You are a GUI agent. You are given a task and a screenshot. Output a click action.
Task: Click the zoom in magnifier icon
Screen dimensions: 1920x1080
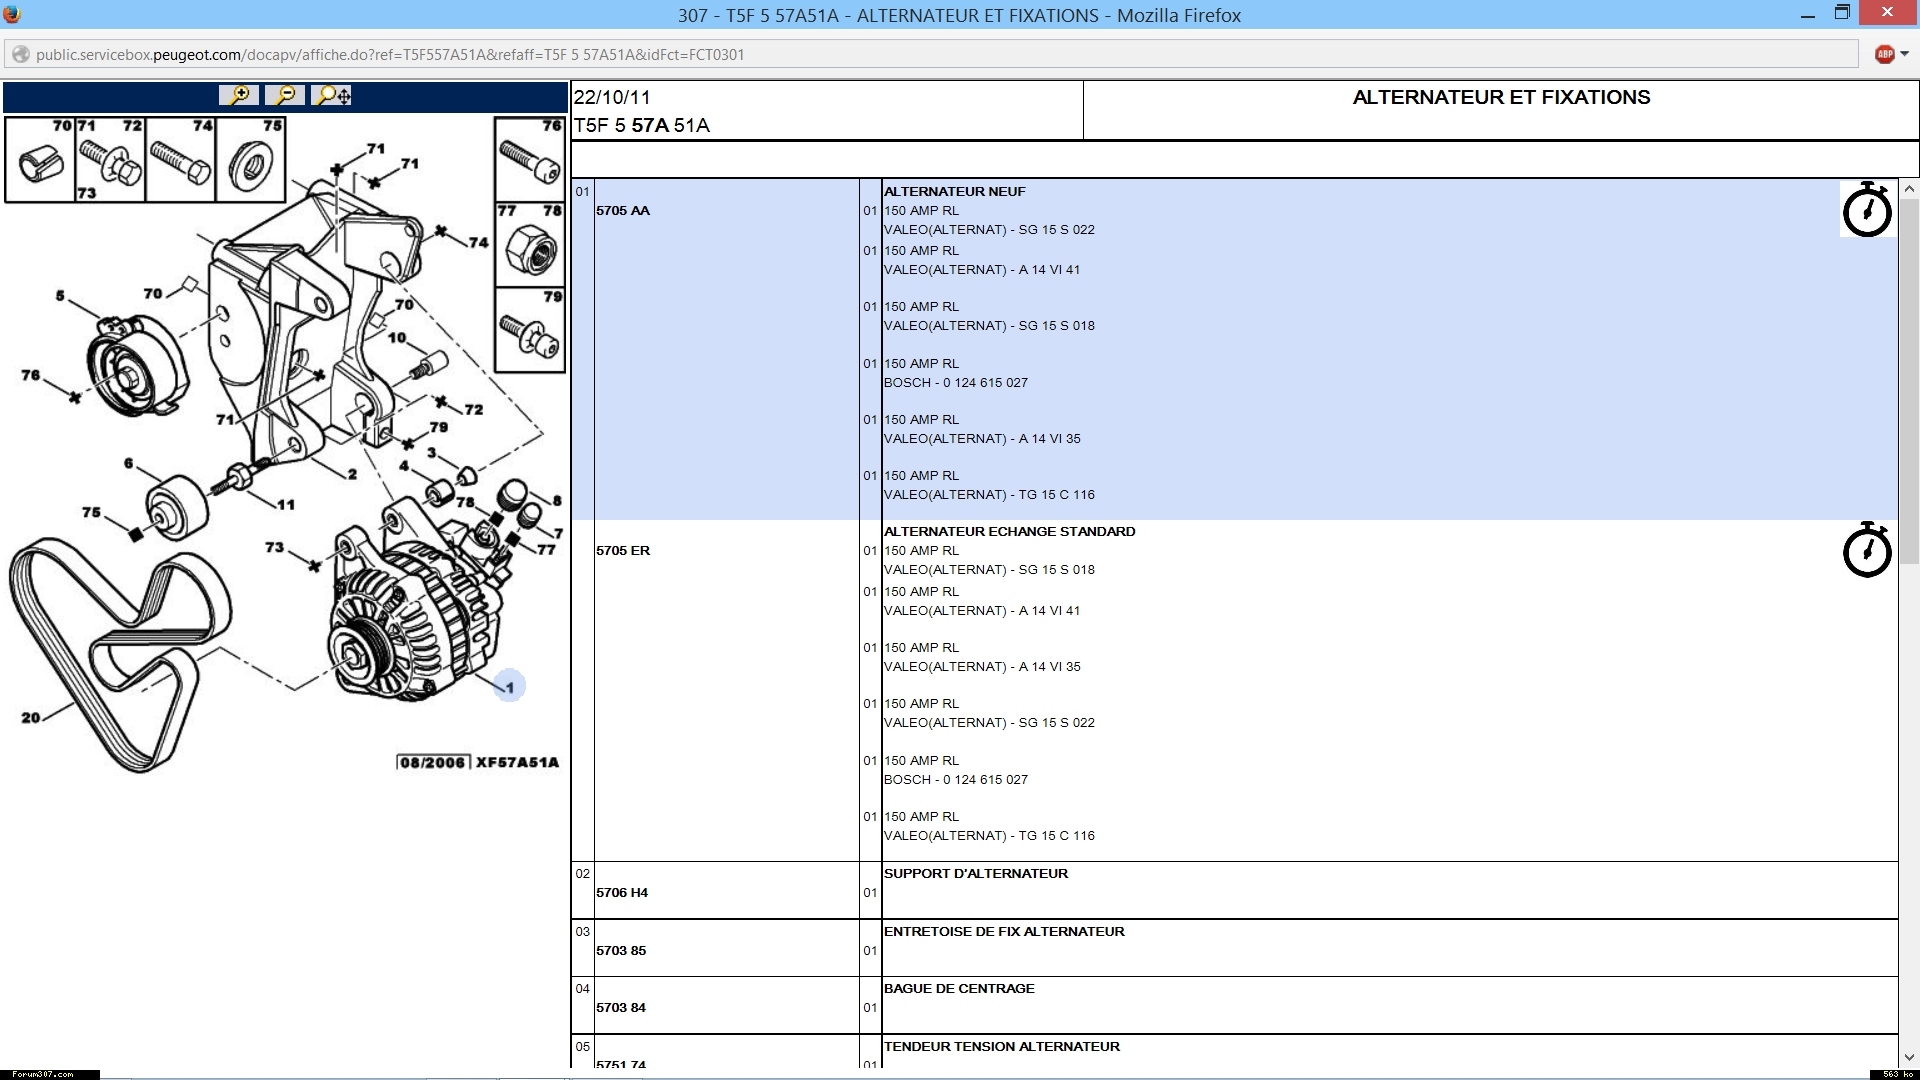coord(239,95)
